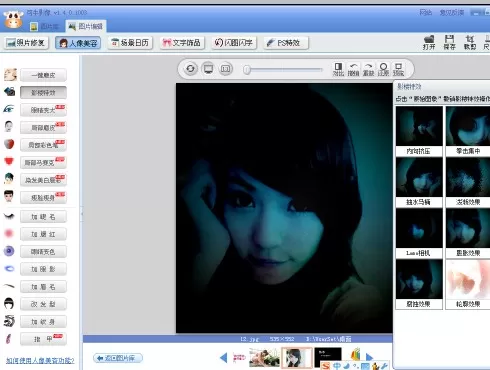The image size is (490, 370).
Task: Click the red lips icon in sidebar
Action: click(x=9, y=161)
